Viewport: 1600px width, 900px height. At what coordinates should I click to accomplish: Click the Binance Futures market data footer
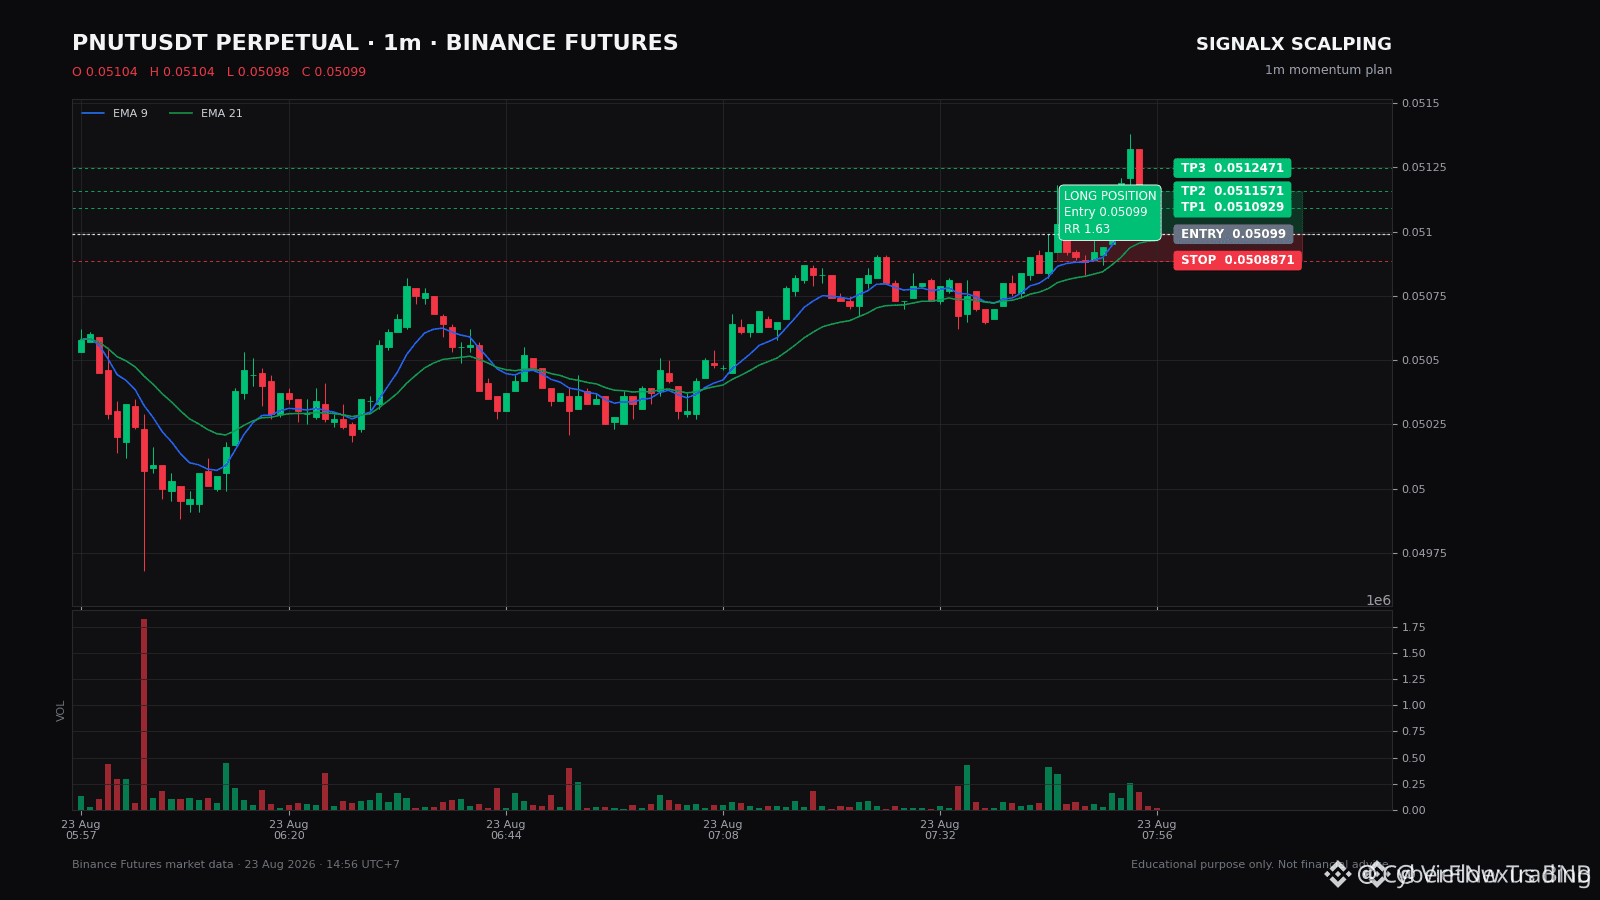236,865
